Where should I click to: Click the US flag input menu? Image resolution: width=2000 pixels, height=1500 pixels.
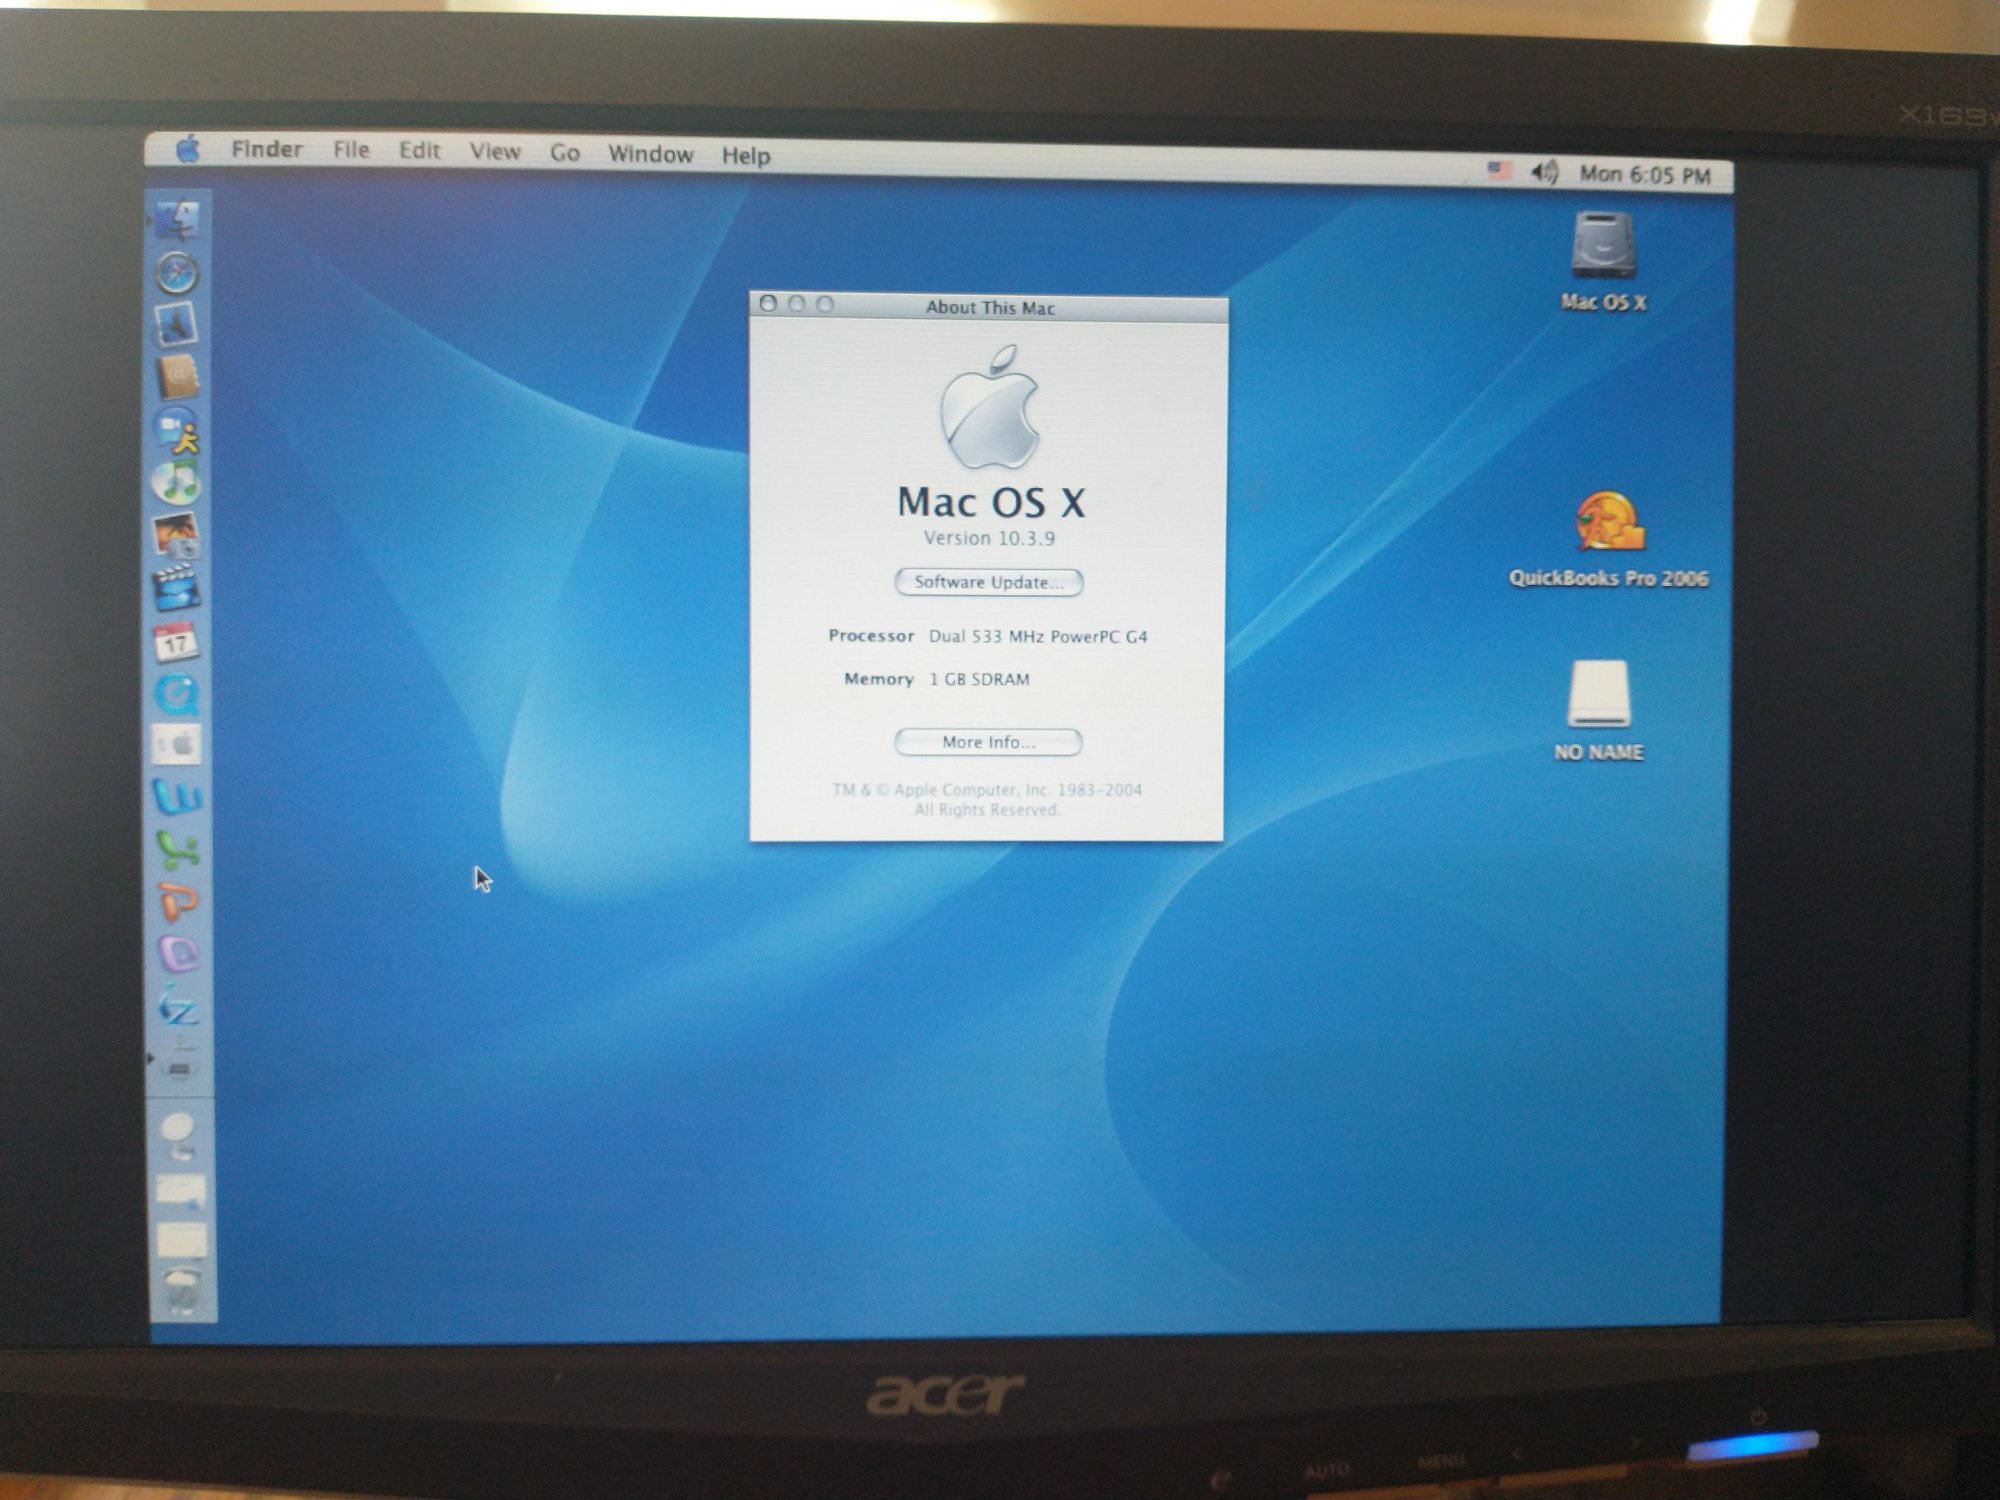[x=1500, y=170]
